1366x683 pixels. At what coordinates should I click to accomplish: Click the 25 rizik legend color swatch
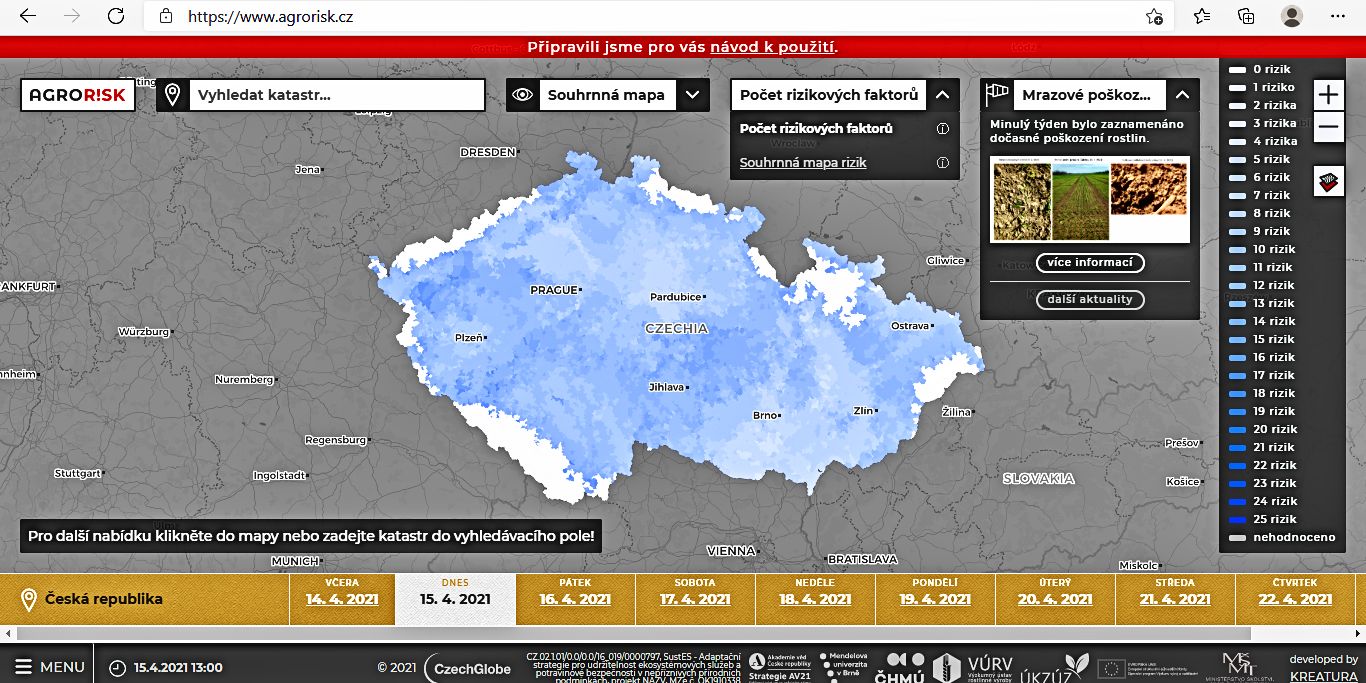(x=1238, y=520)
